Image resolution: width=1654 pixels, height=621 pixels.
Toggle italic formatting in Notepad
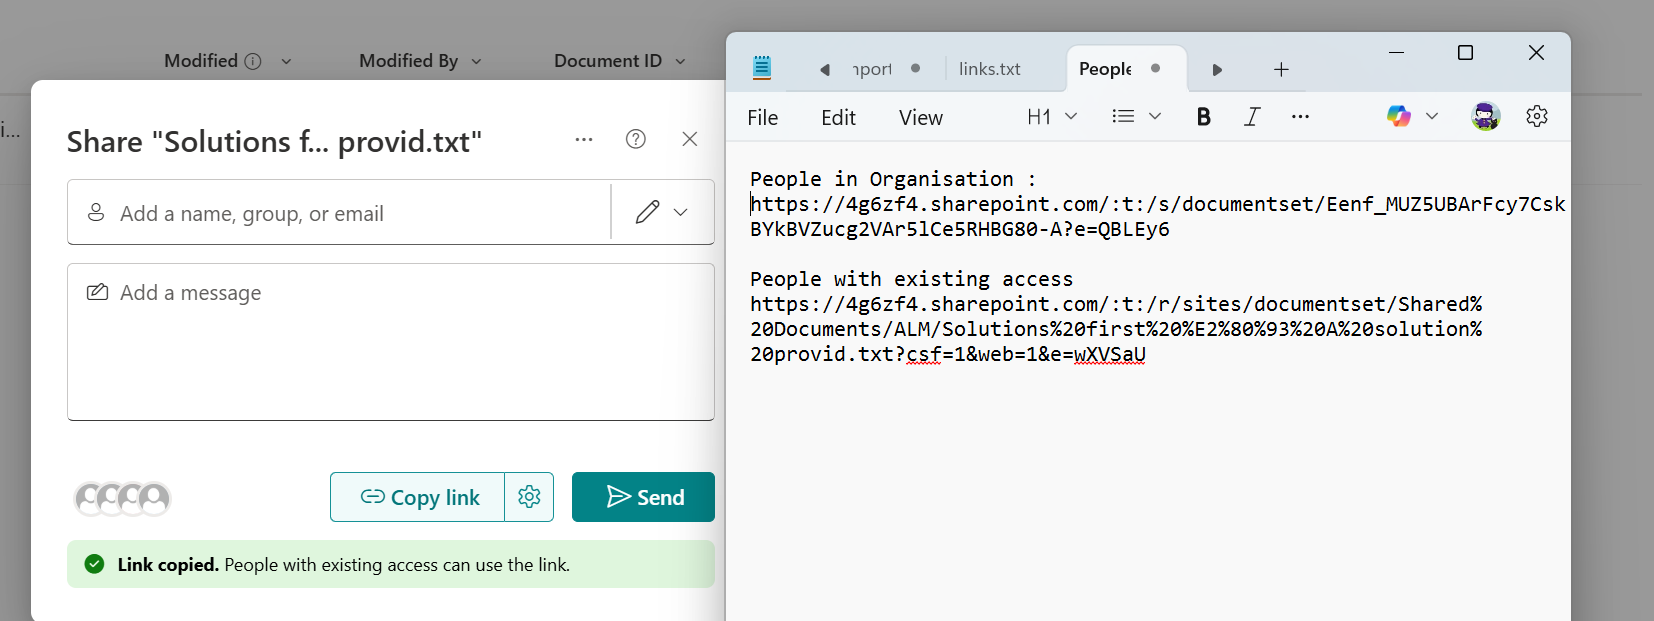point(1252,117)
